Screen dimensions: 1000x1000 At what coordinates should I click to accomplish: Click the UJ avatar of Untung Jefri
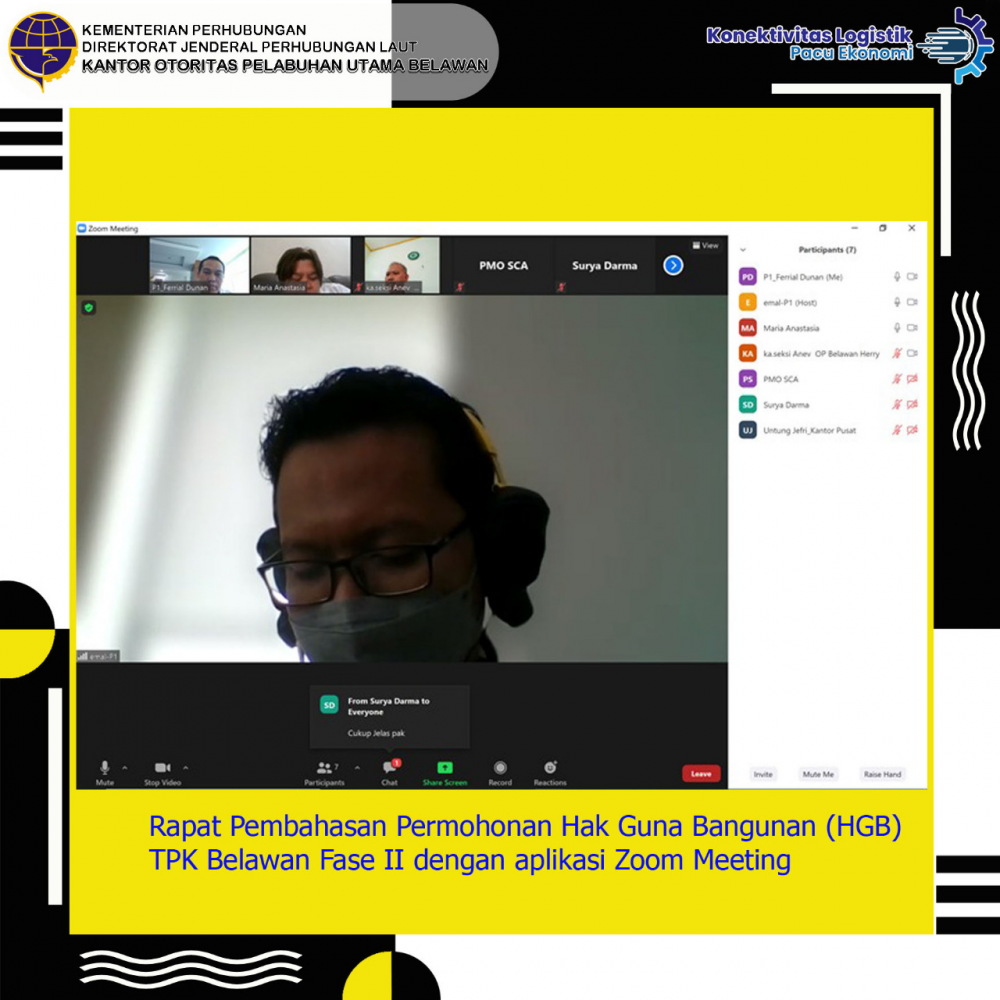[x=747, y=430]
